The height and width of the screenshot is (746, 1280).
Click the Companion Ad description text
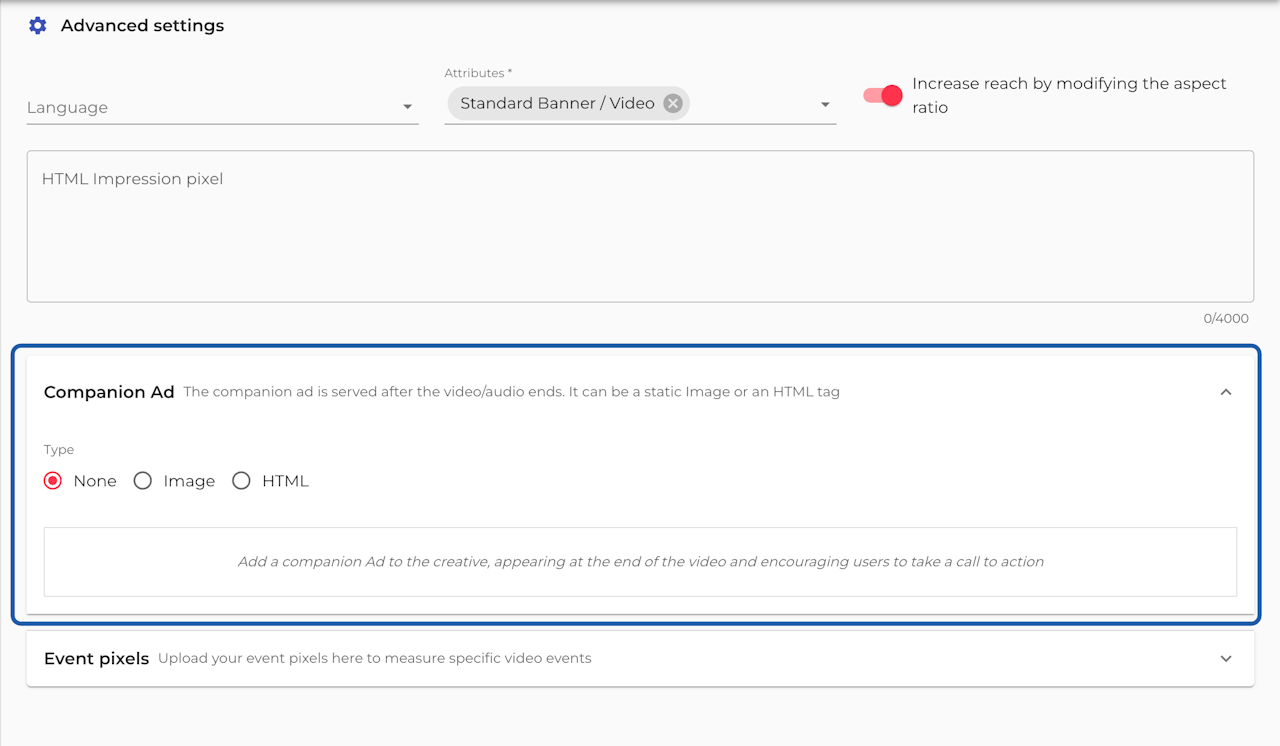point(511,392)
